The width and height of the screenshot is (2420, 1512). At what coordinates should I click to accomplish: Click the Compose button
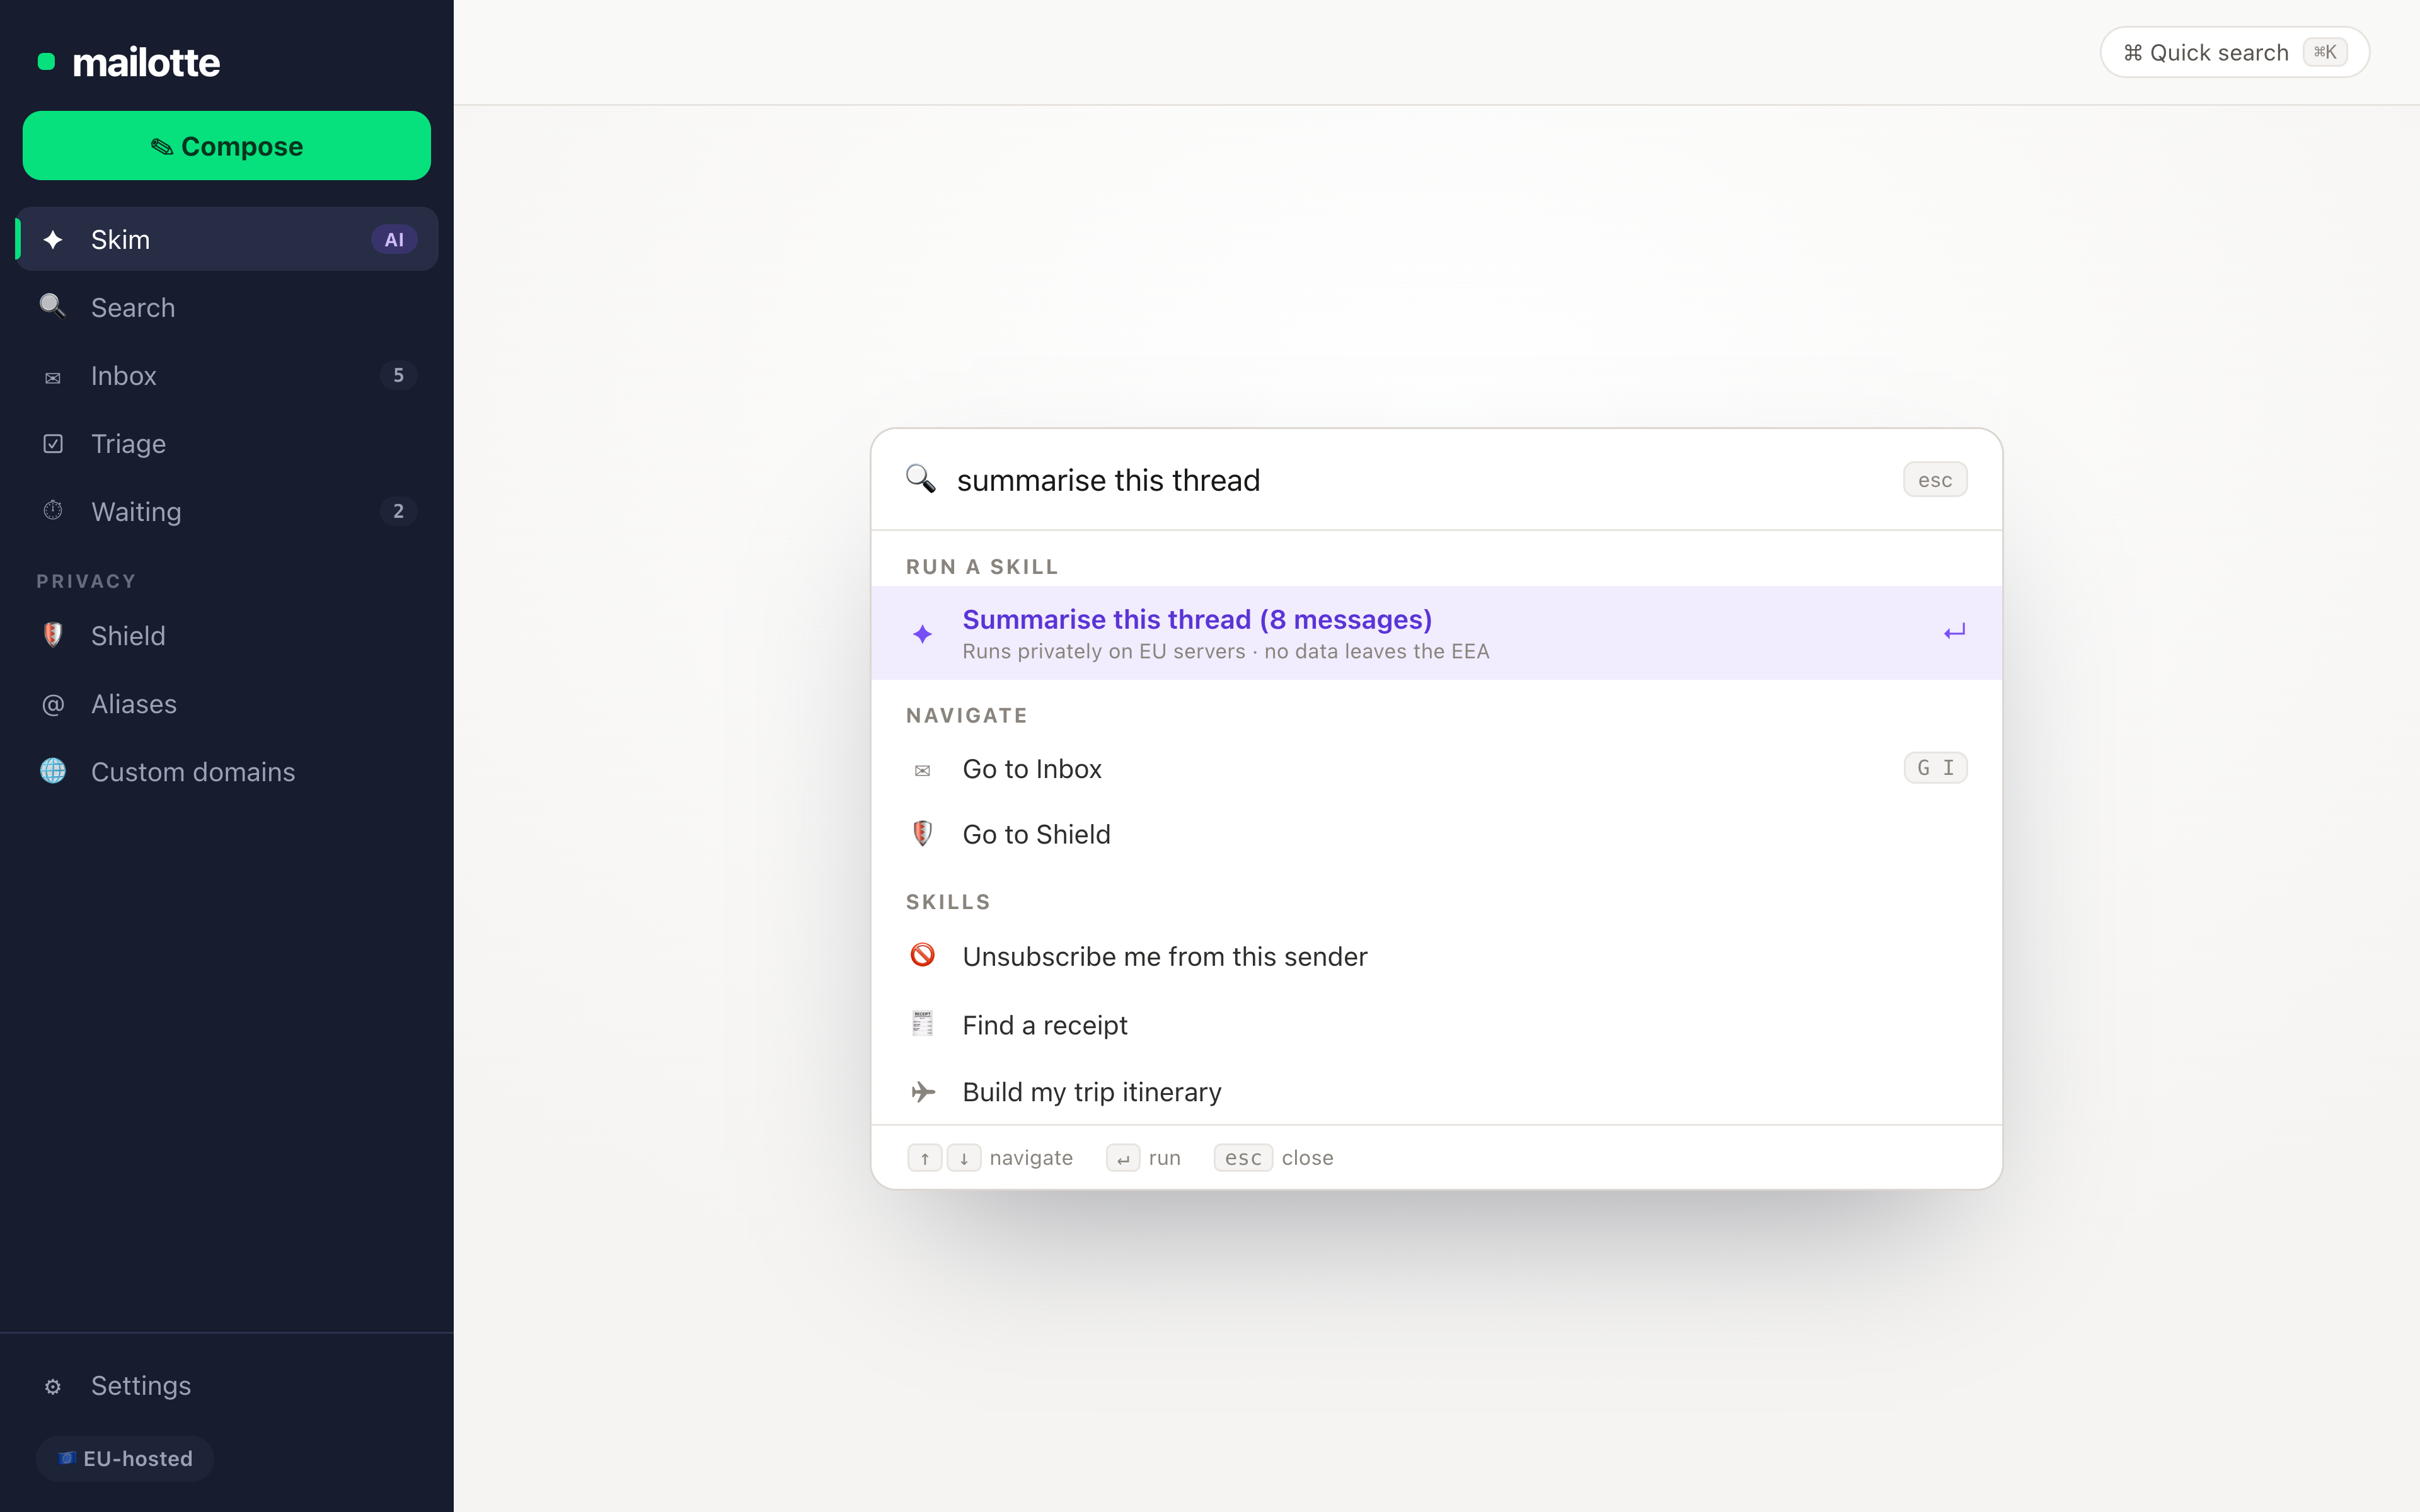tap(227, 146)
